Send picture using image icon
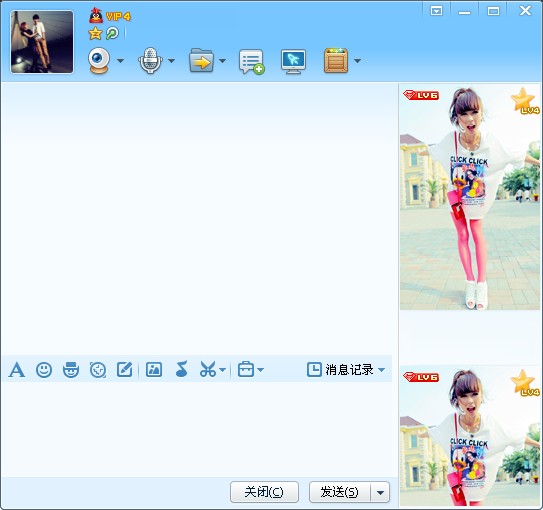This screenshot has width=543, height=510. pyautogui.click(x=154, y=369)
